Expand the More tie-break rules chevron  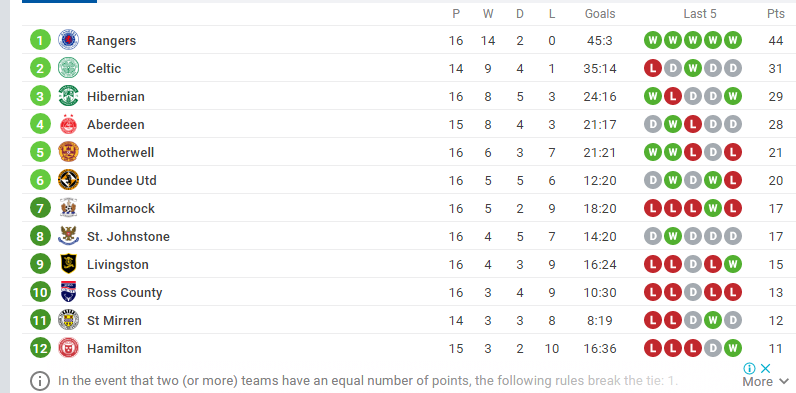(783, 381)
